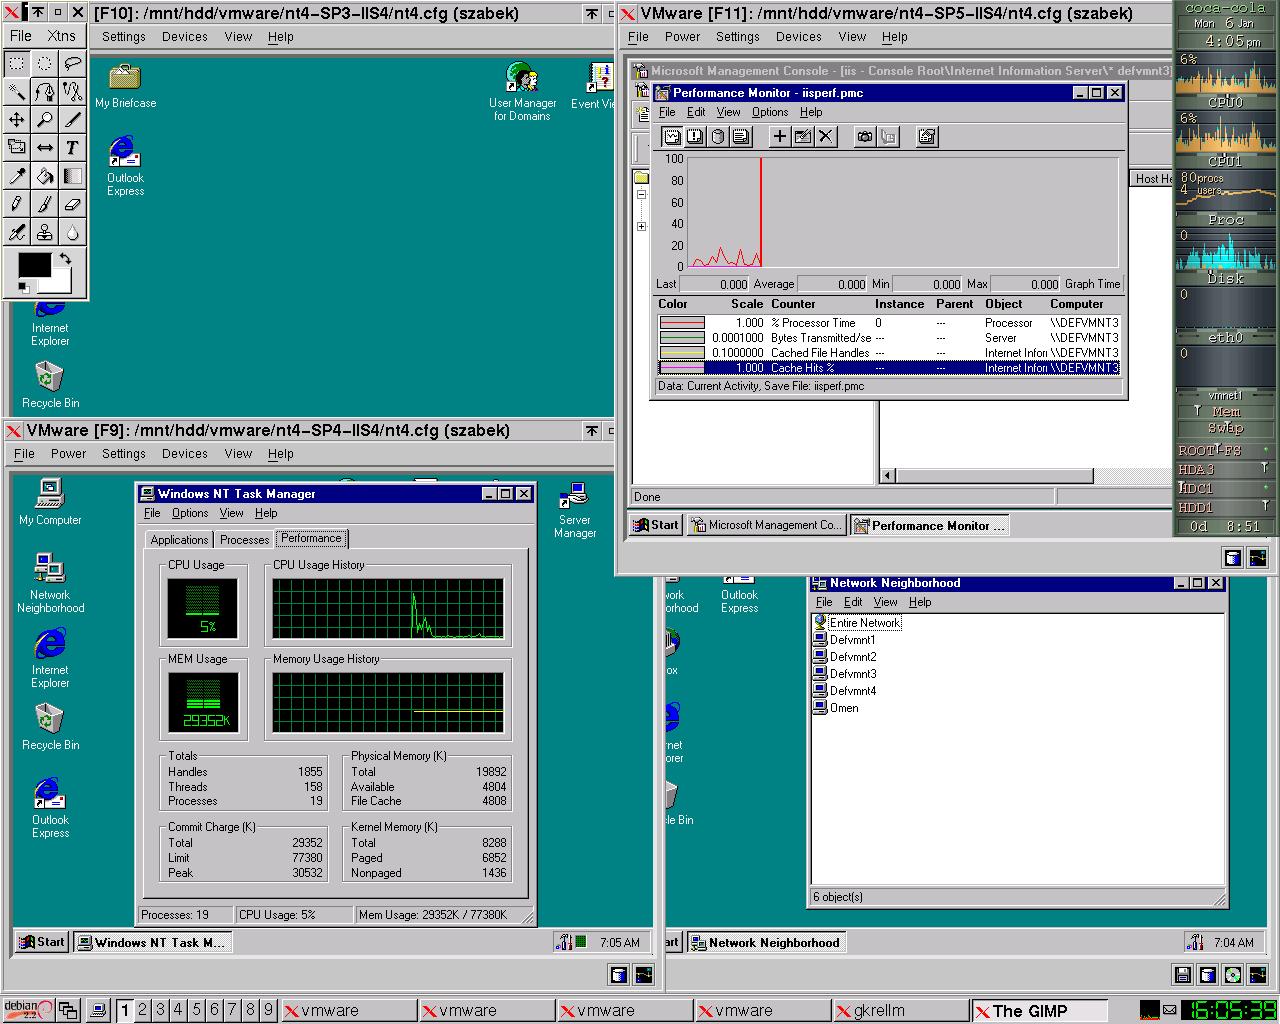Viewport: 1280px width, 1024px height.
Task: Open Xtns menu in GIMP toolbox
Action: pyautogui.click(x=61, y=35)
